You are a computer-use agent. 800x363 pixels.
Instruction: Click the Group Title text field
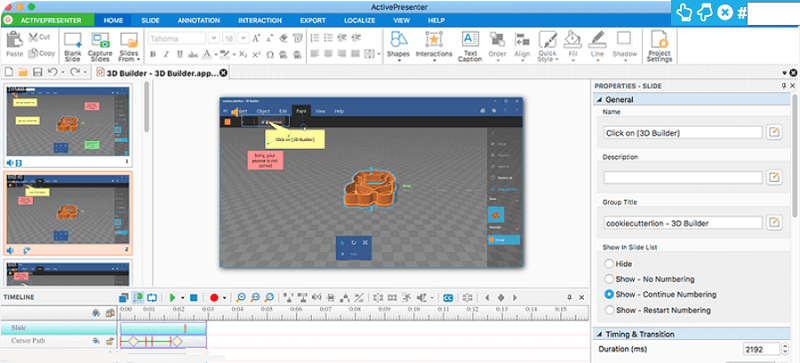683,223
